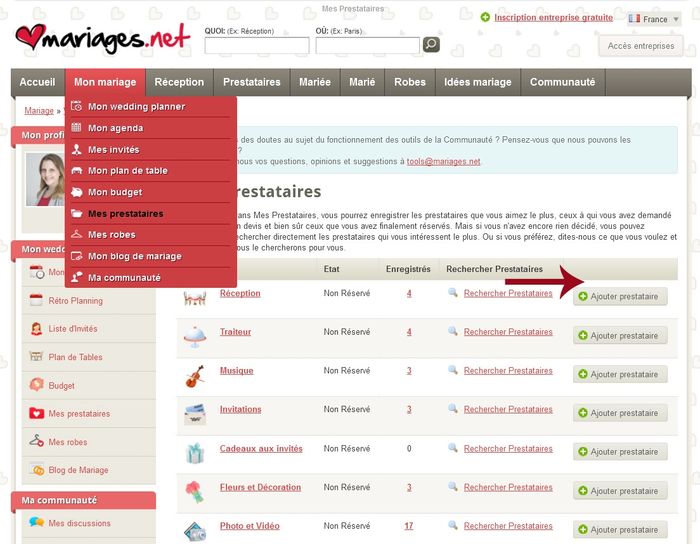Open the Communauté navigation tab
This screenshot has width=700, height=544.
click(x=562, y=82)
